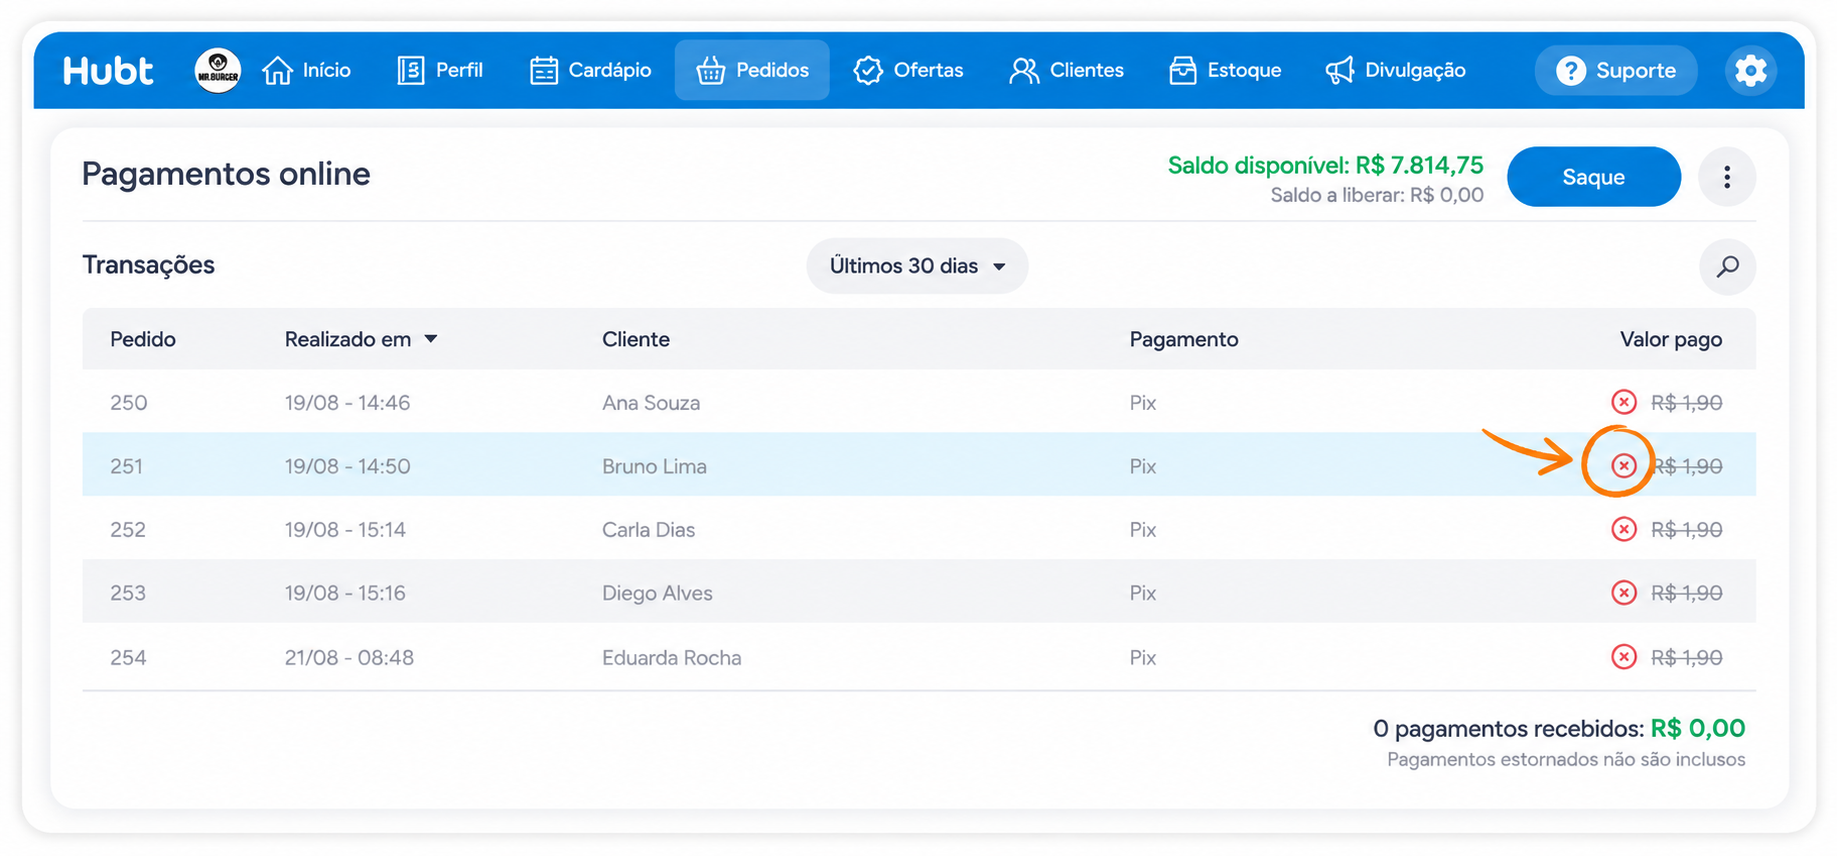This screenshot has width=1837, height=856.
Task: Open the three-dot more options menu
Action: [x=1727, y=177]
